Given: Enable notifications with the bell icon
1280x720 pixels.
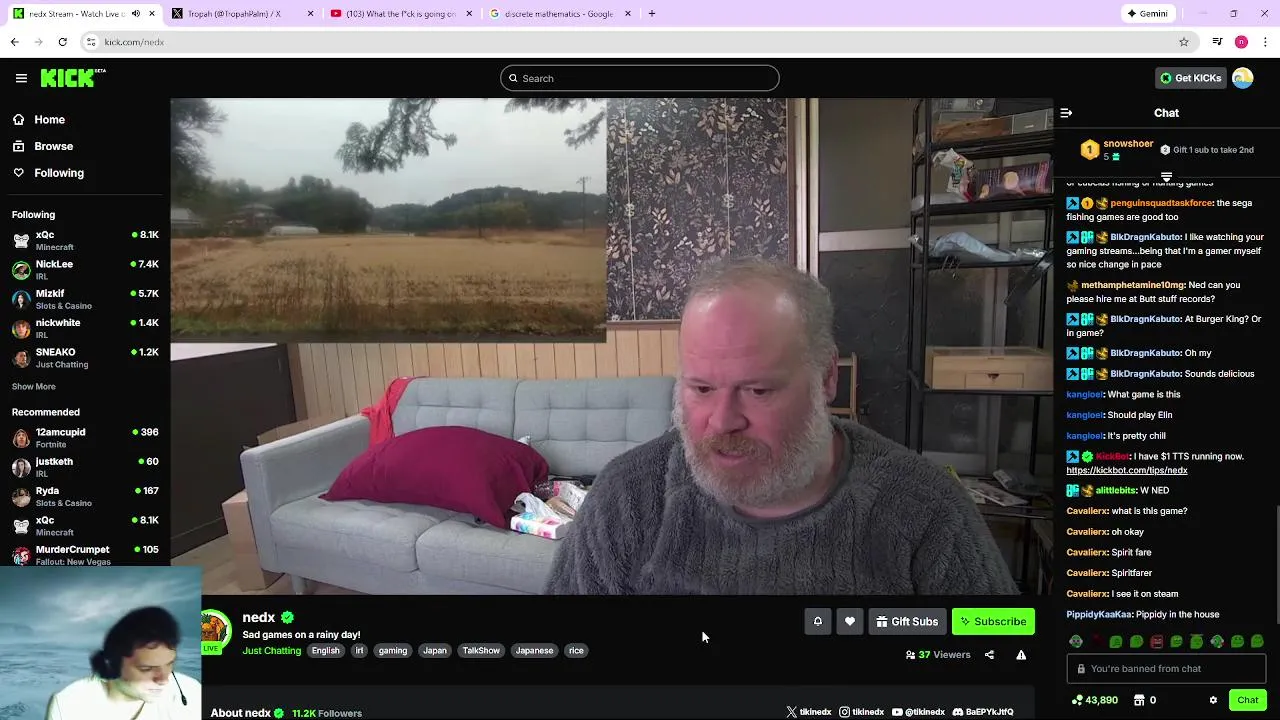Looking at the screenshot, I should pyautogui.click(x=817, y=622).
